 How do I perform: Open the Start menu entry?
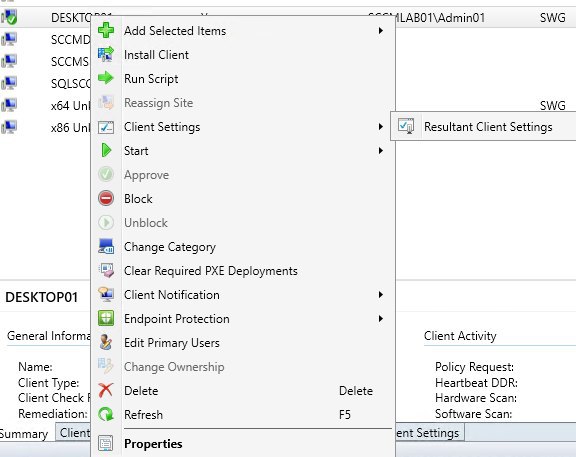click(242, 151)
